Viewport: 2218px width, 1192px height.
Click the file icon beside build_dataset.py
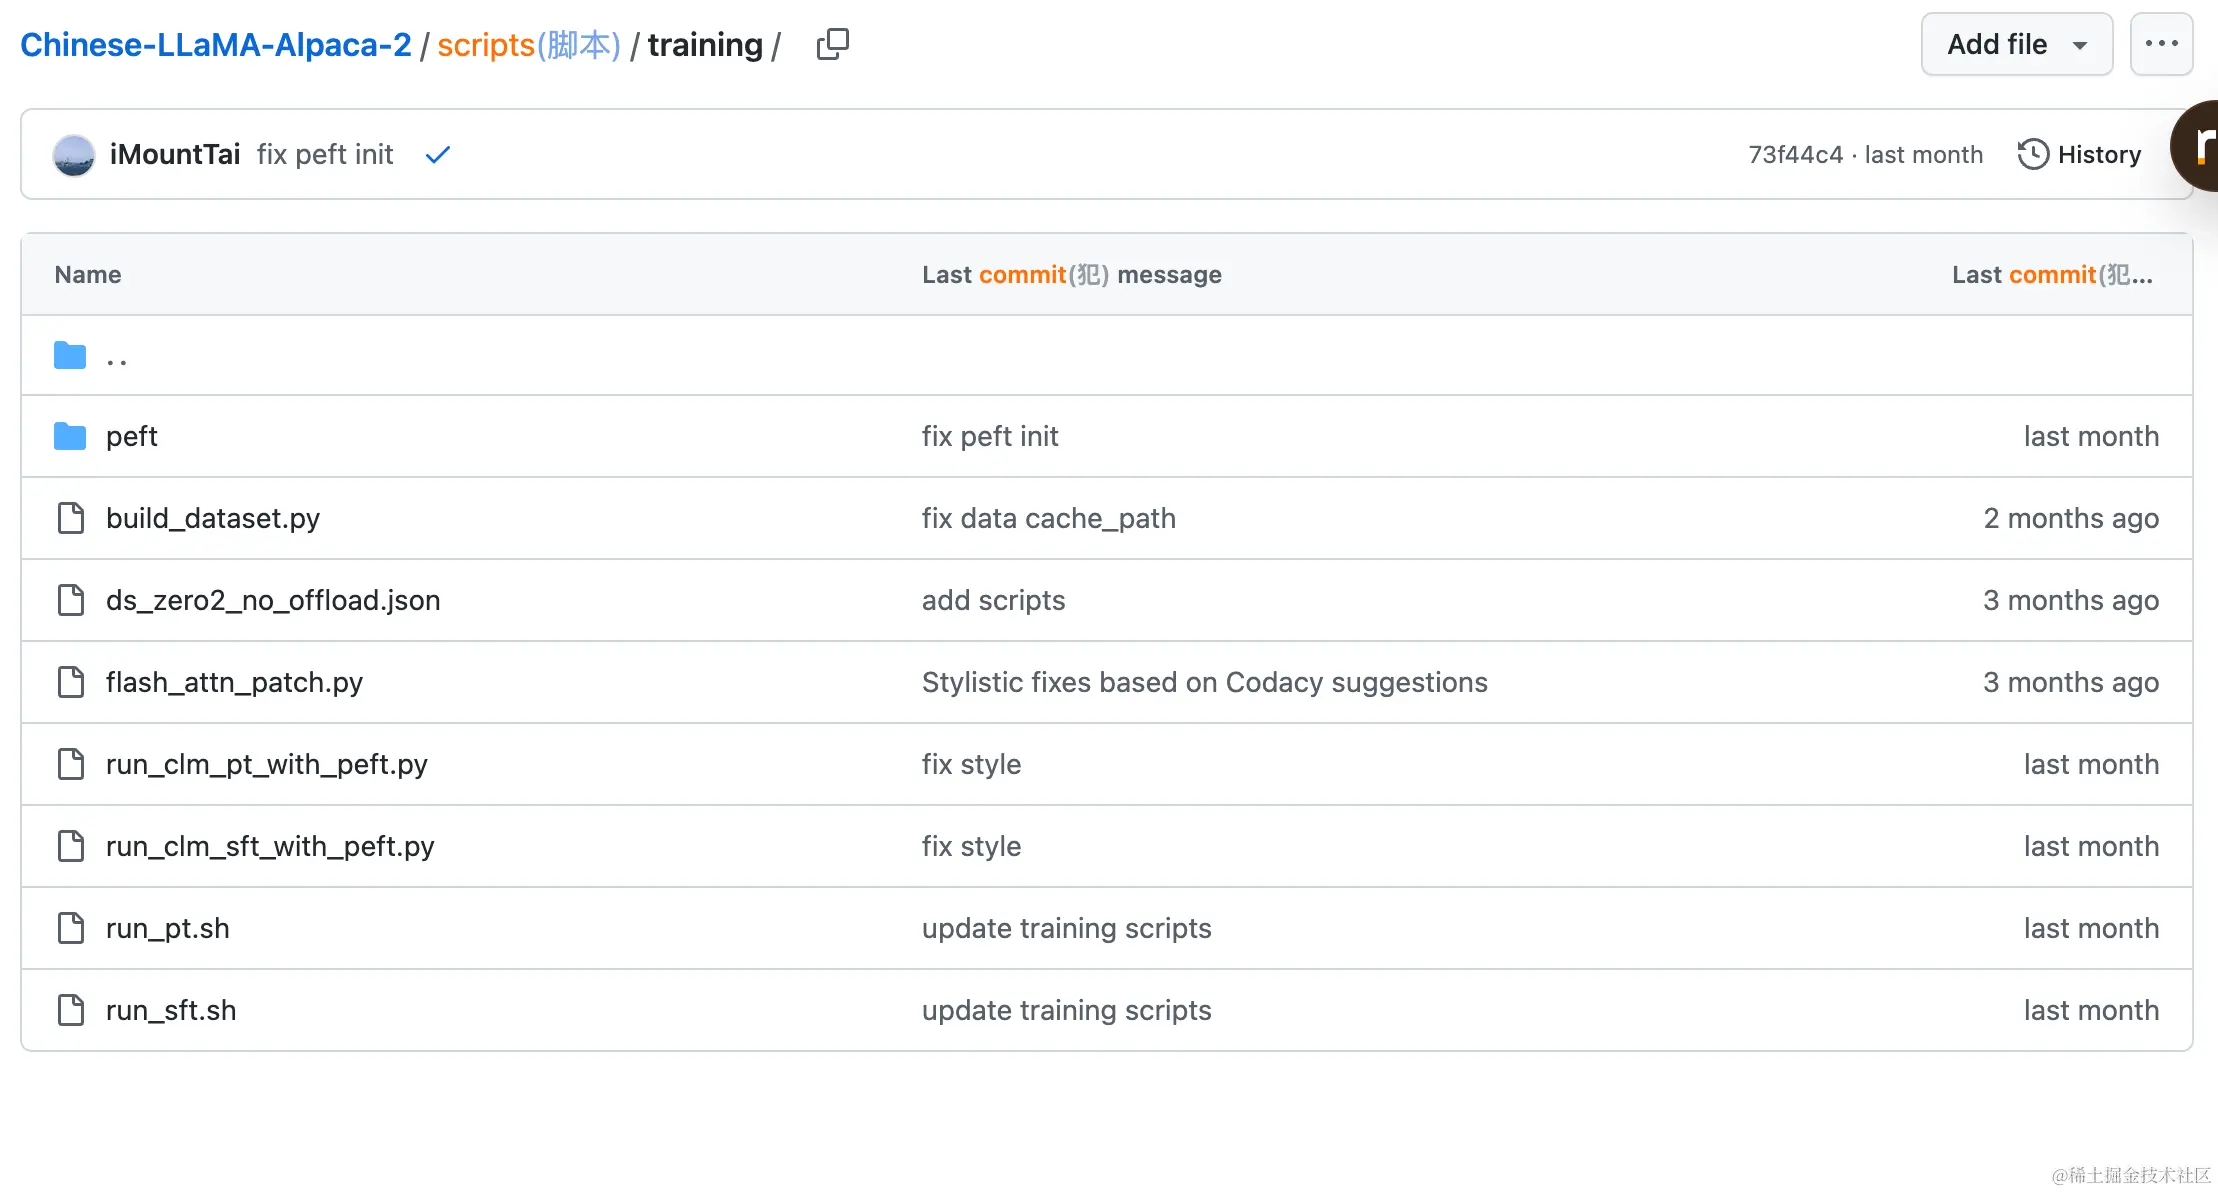[71, 518]
